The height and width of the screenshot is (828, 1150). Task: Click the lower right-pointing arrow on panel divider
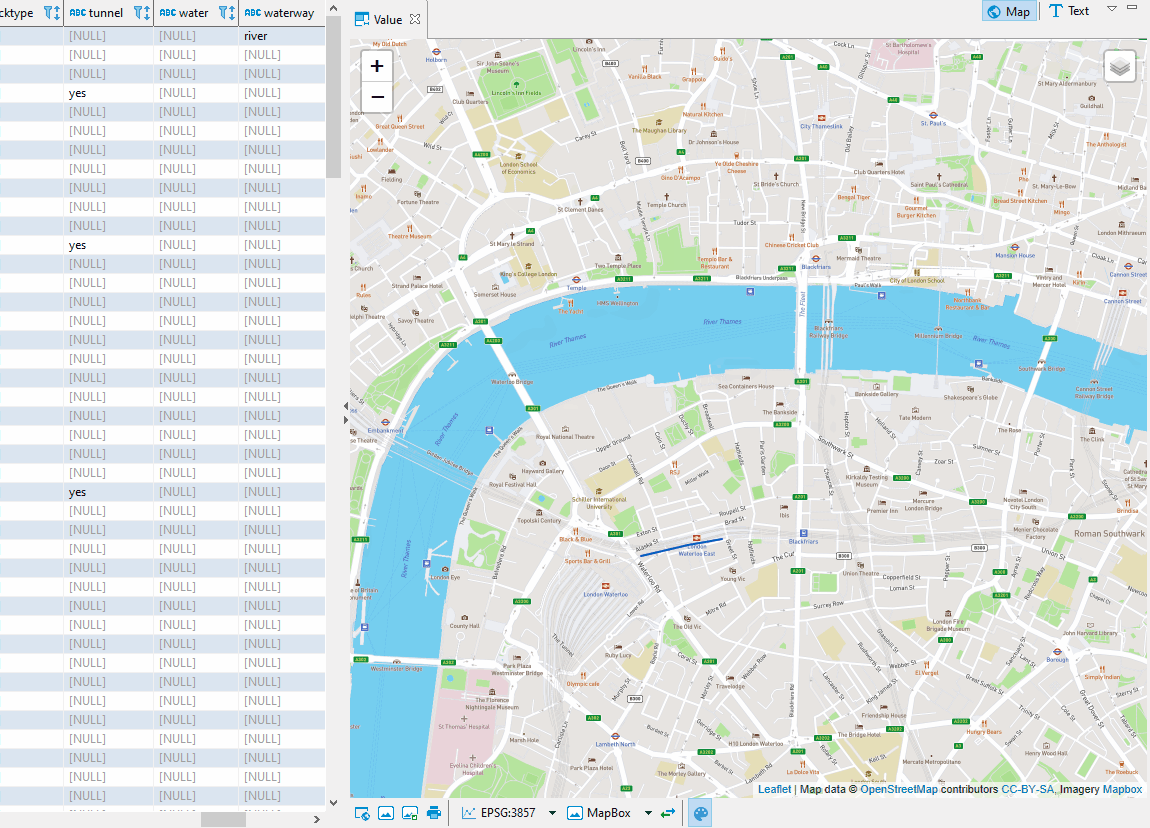[345, 420]
